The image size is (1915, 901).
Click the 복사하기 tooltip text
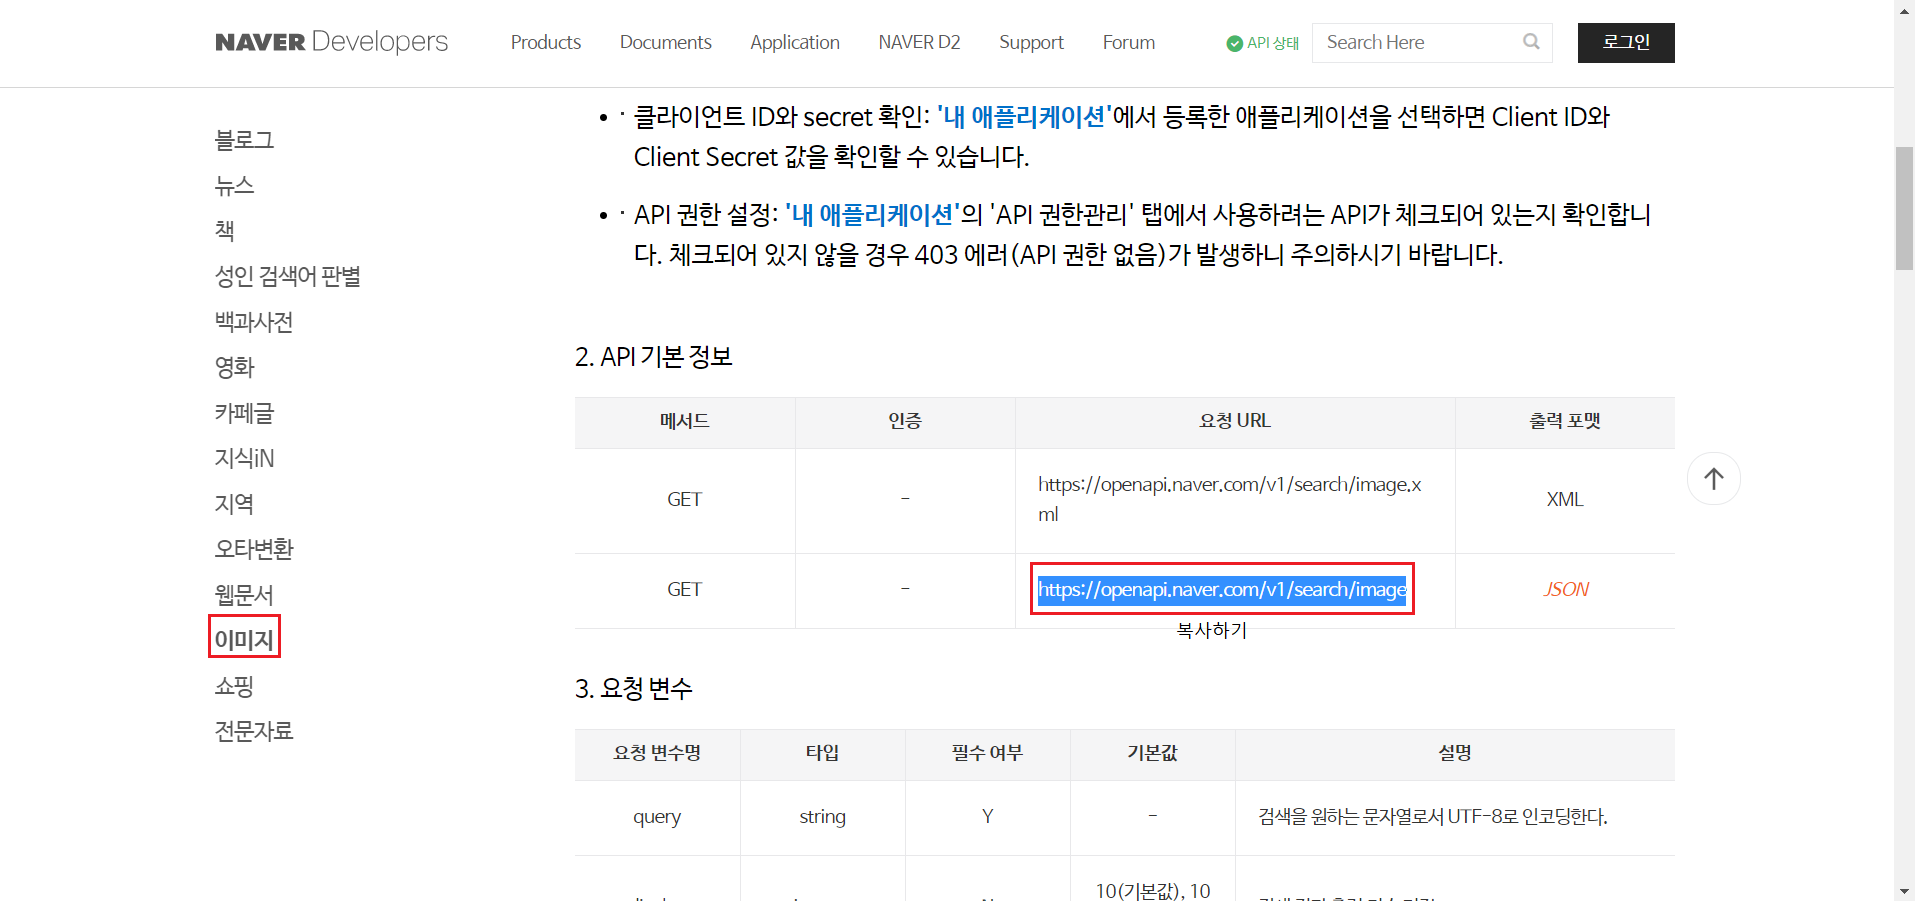point(1212,630)
